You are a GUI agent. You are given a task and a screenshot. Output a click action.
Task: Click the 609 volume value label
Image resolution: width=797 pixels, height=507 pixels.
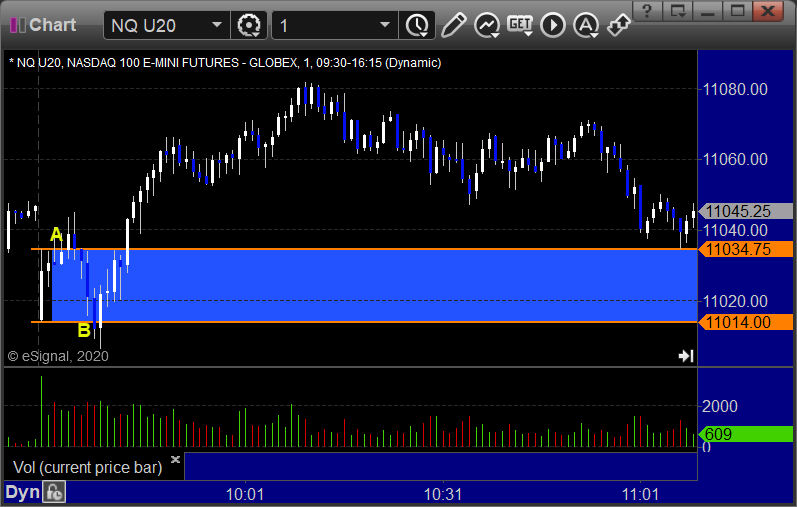(745, 434)
